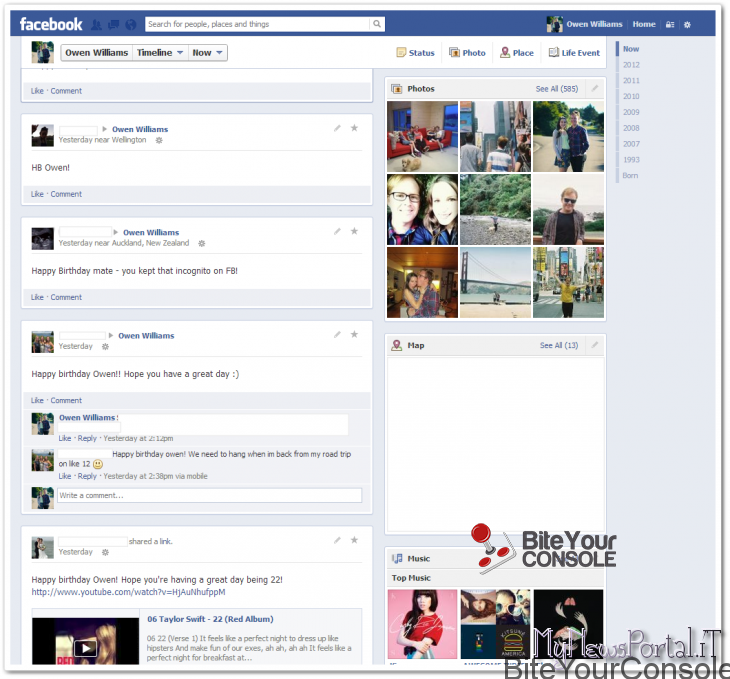
Task: Click the search magnifier button
Action: tap(377, 24)
